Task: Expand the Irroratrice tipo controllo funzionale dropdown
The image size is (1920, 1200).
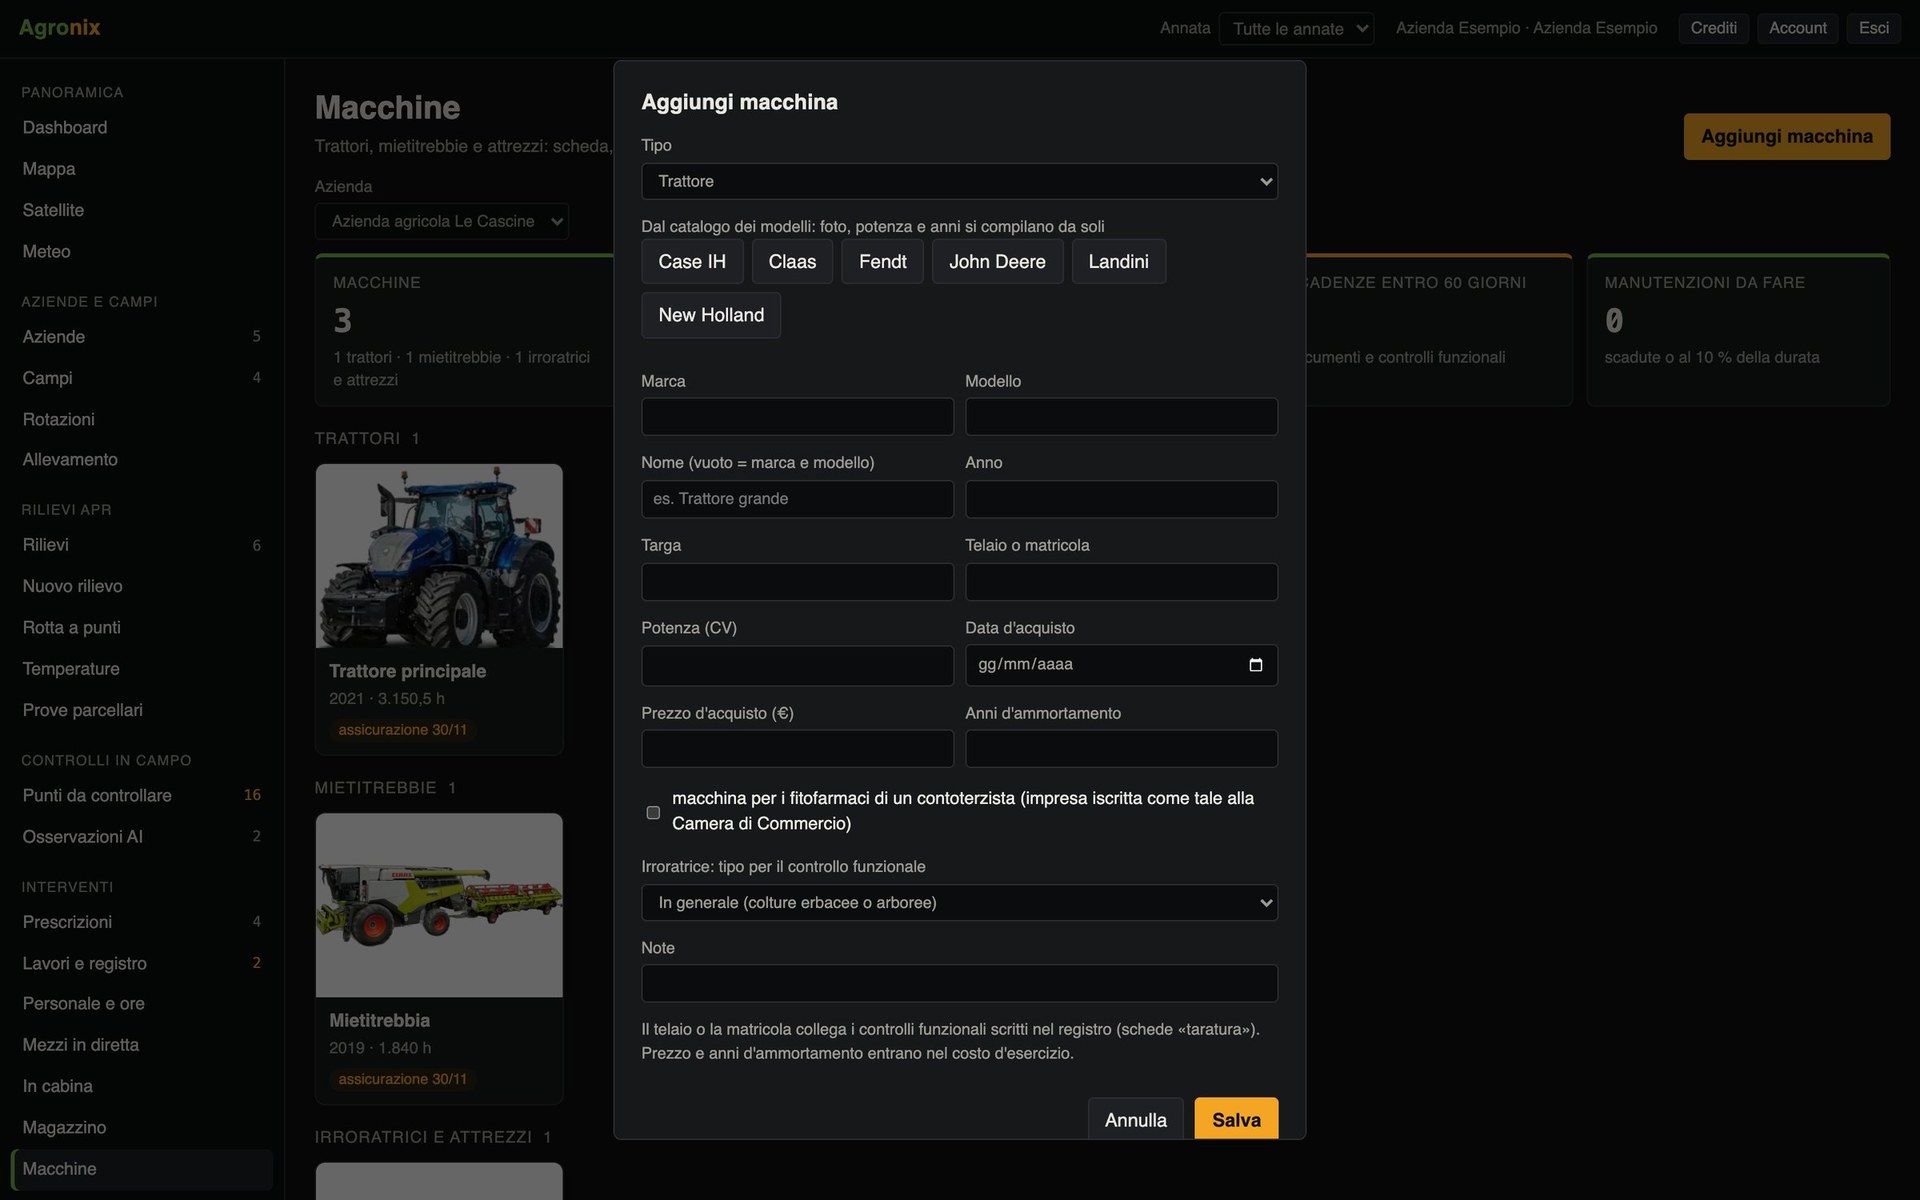Action: (x=959, y=902)
